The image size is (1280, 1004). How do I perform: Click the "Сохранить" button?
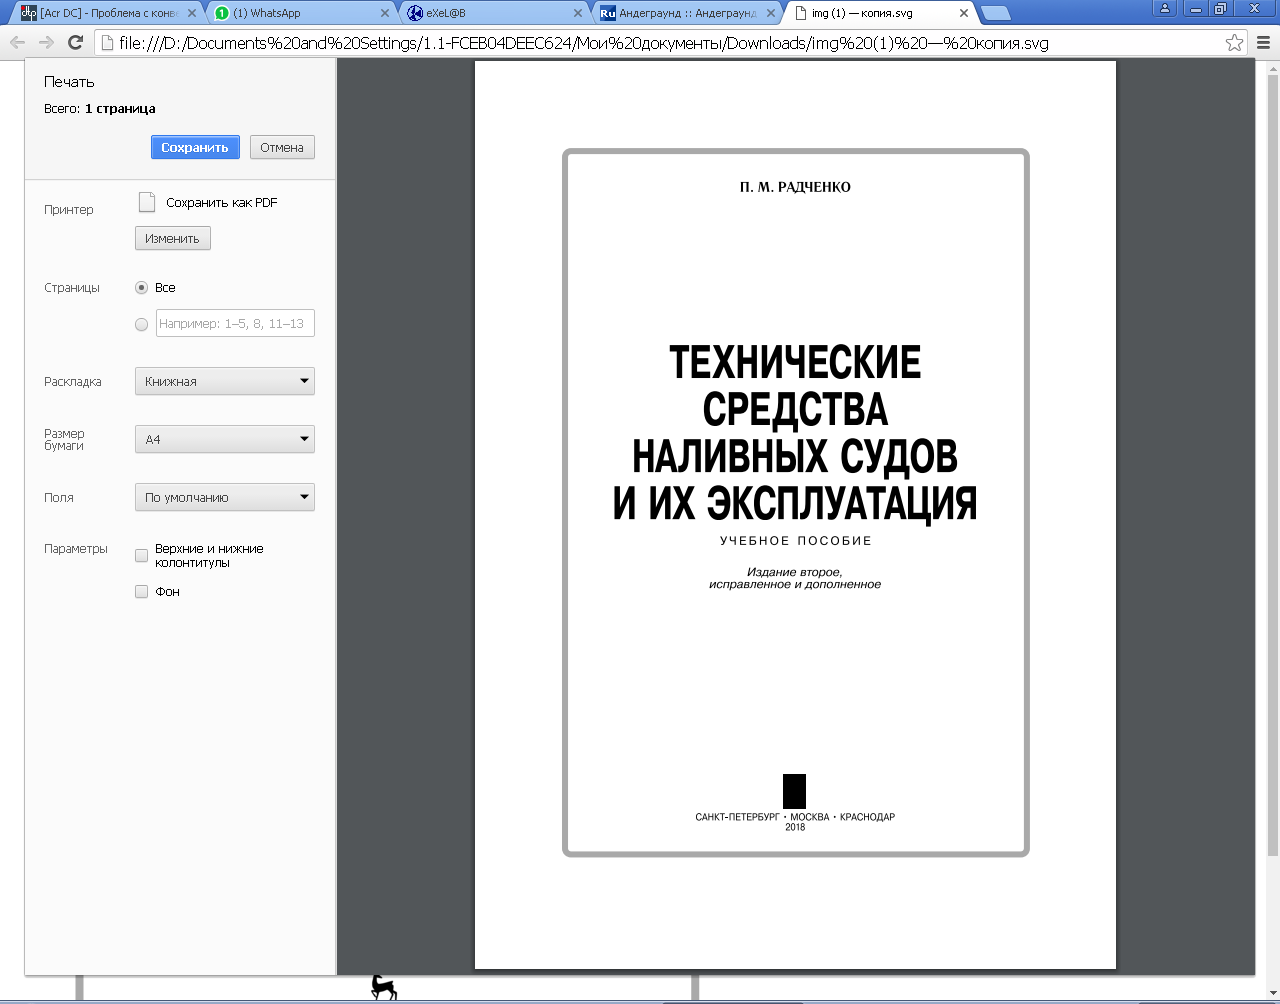point(195,147)
